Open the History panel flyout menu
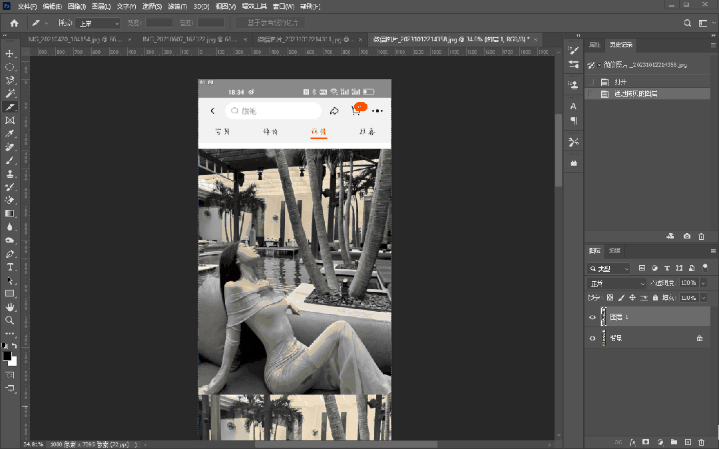The image size is (719, 449). (x=713, y=45)
